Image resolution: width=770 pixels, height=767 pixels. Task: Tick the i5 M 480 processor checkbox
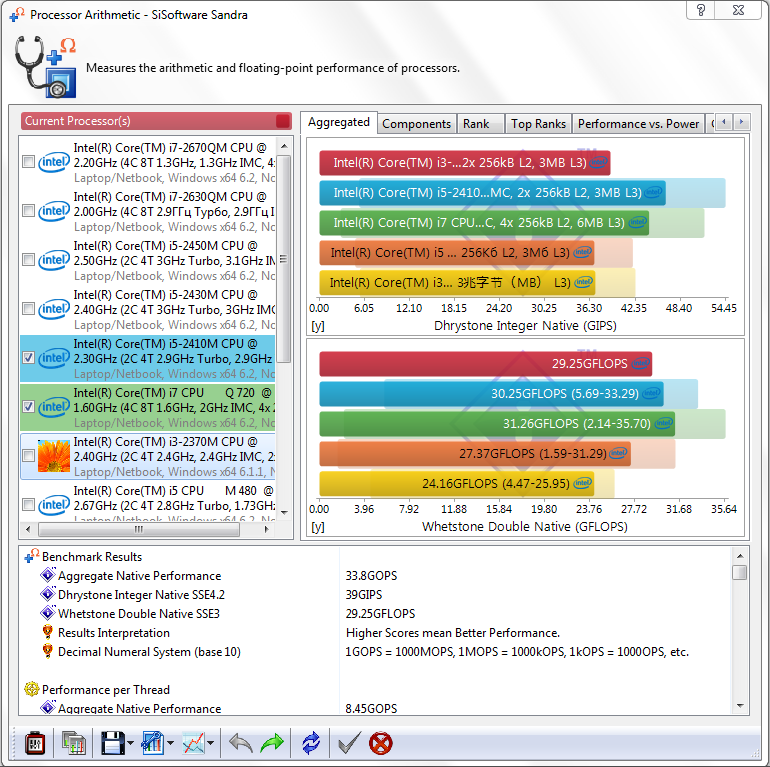coord(28,504)
